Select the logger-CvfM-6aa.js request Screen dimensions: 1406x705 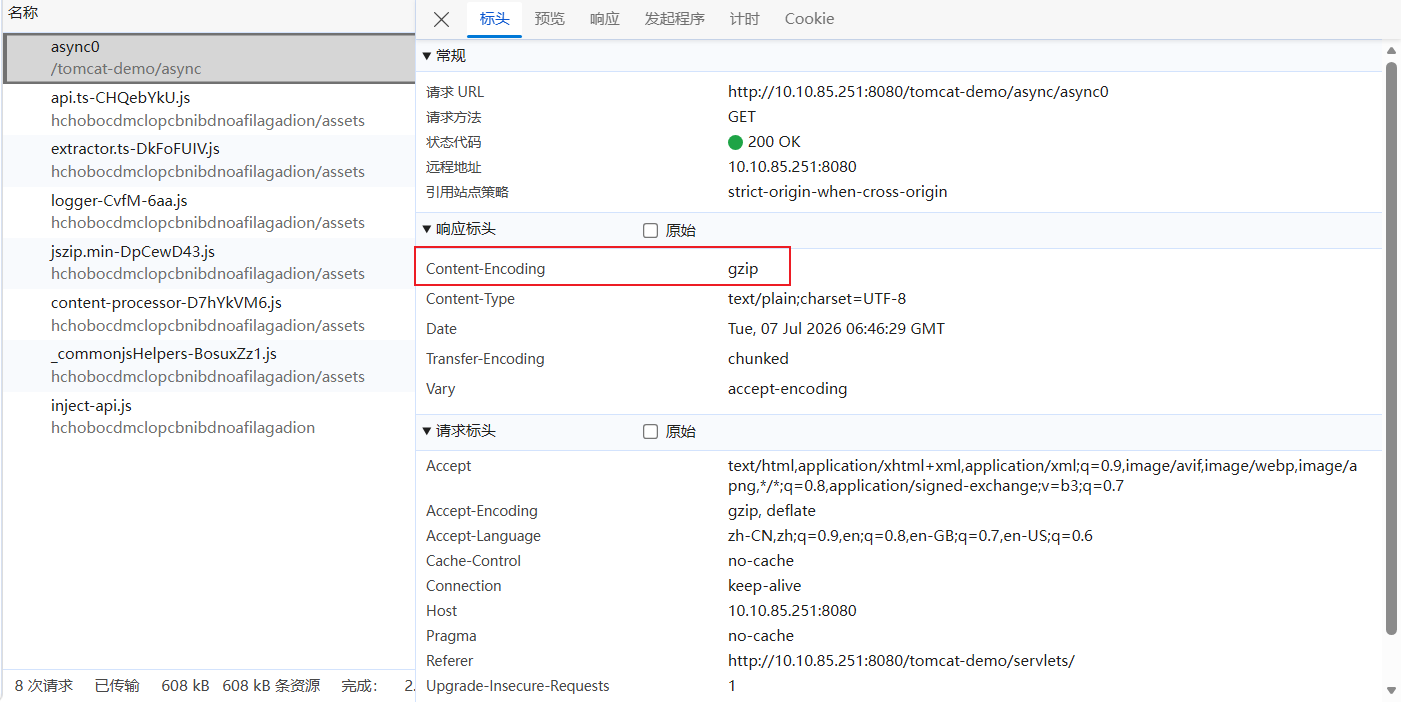[208, 212]
